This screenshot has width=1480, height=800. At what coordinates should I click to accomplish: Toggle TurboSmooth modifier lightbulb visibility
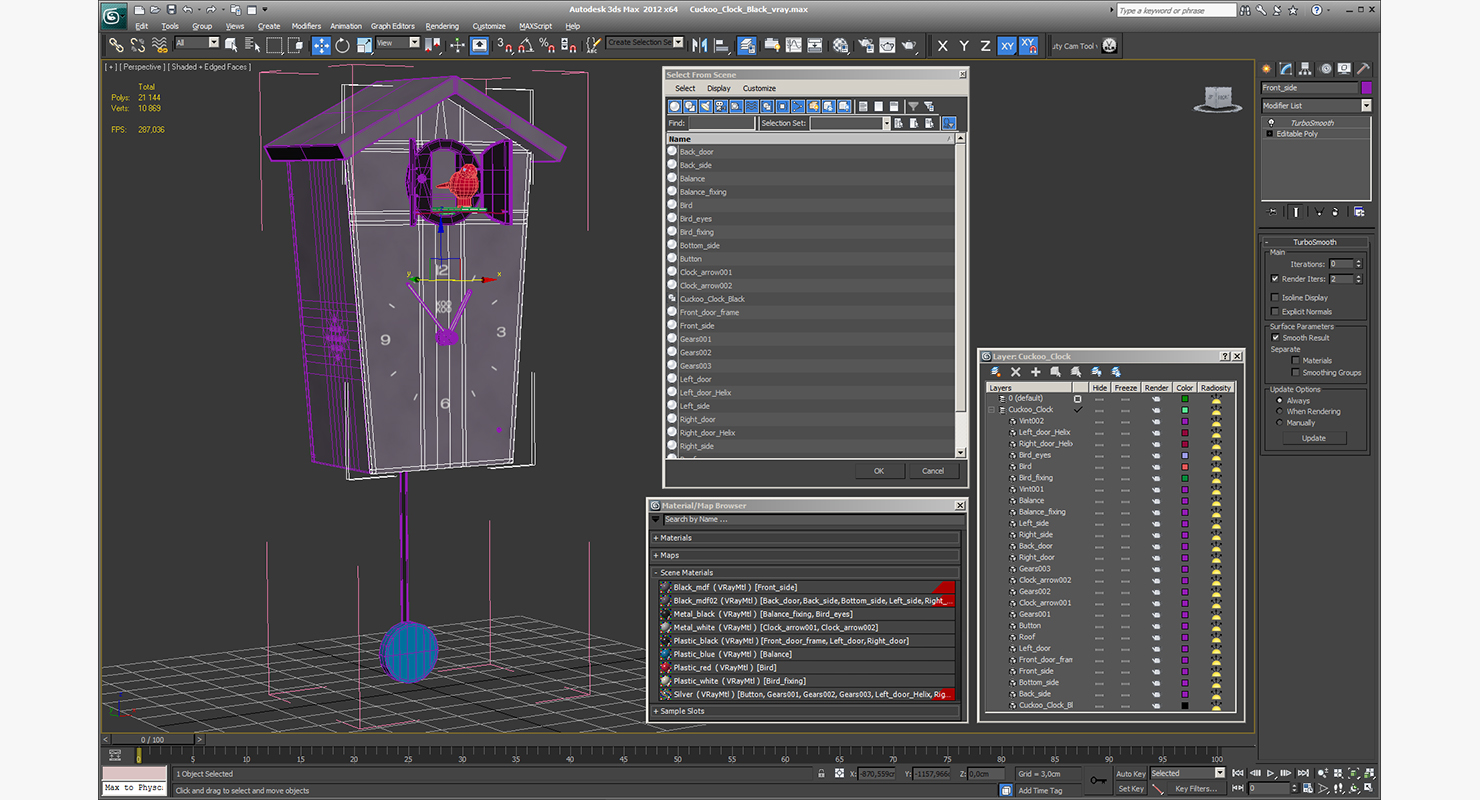point(1270,123)
